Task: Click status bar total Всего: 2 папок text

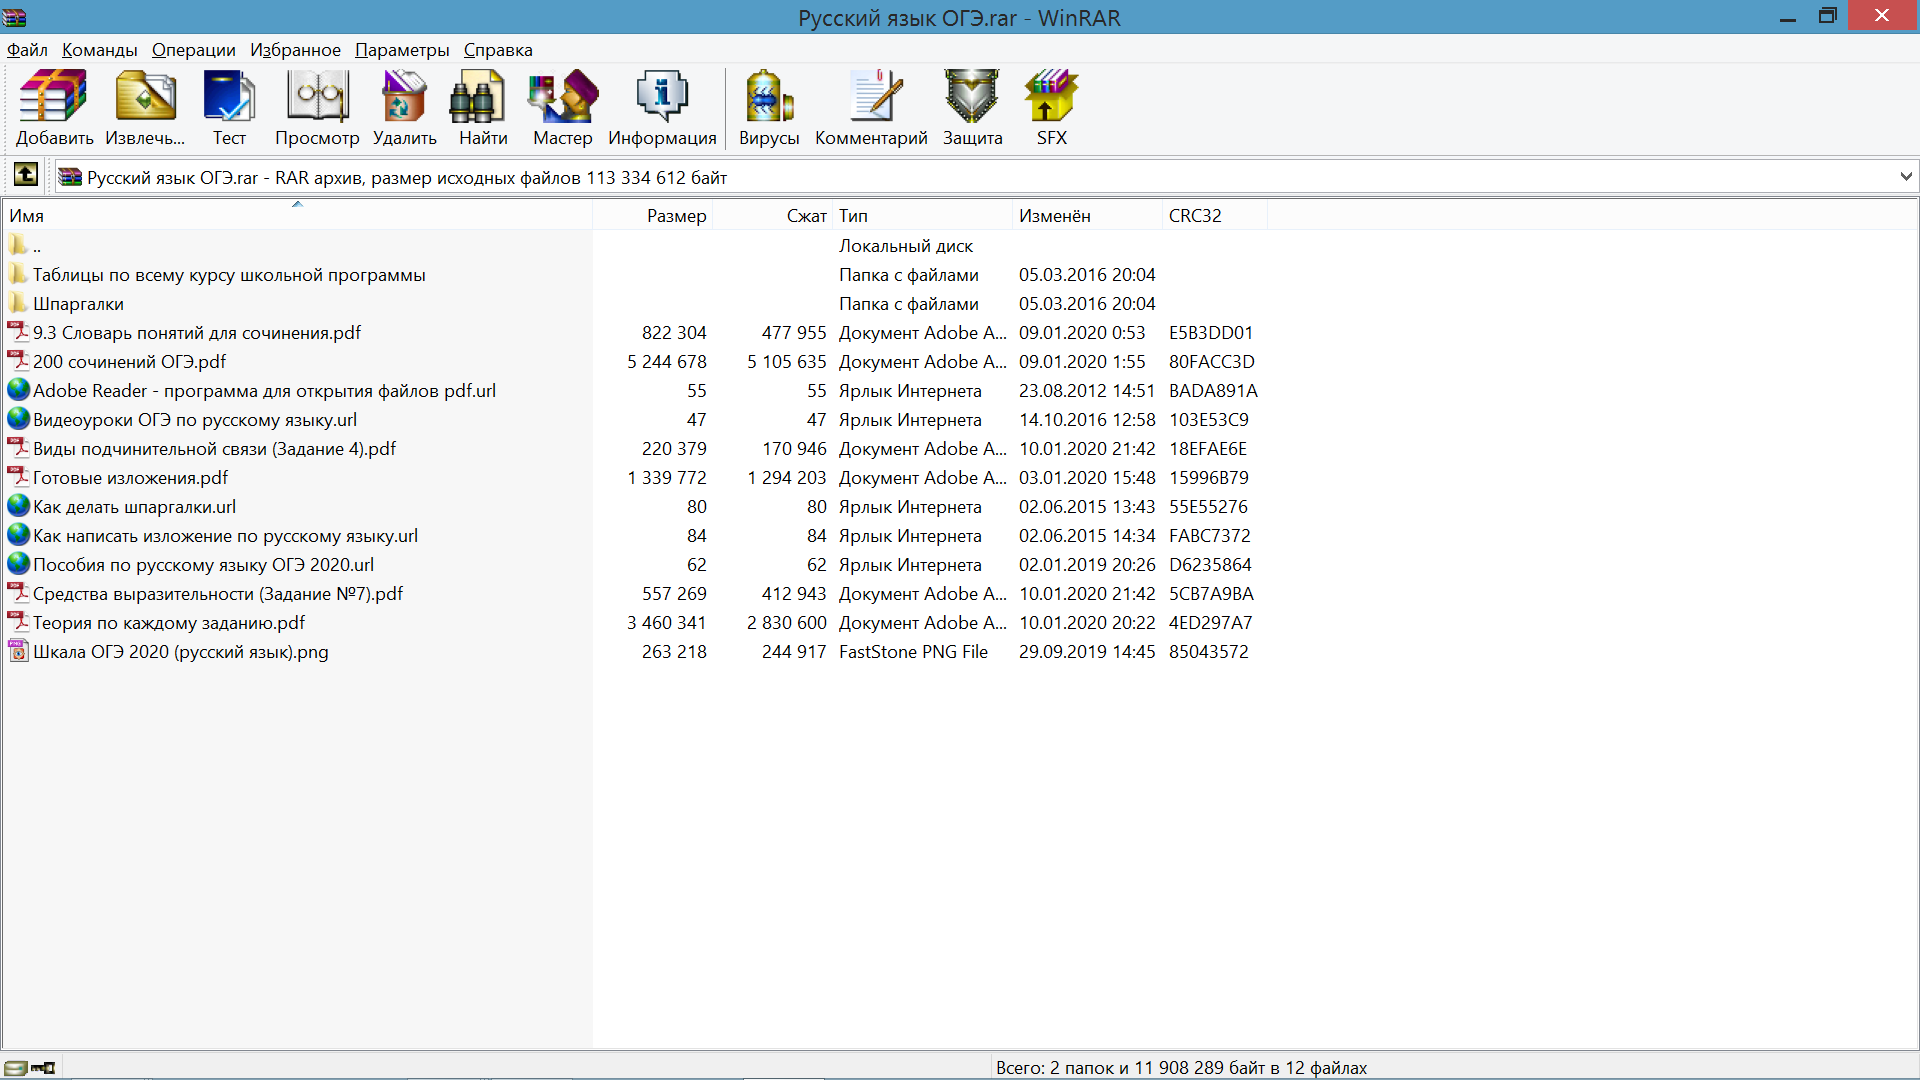Action: click(x=1181, y=1068)
